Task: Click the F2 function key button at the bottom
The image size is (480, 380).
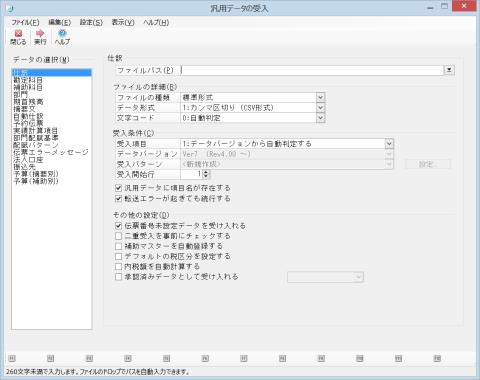Action: pyautogui.click(x=50, y=358)
